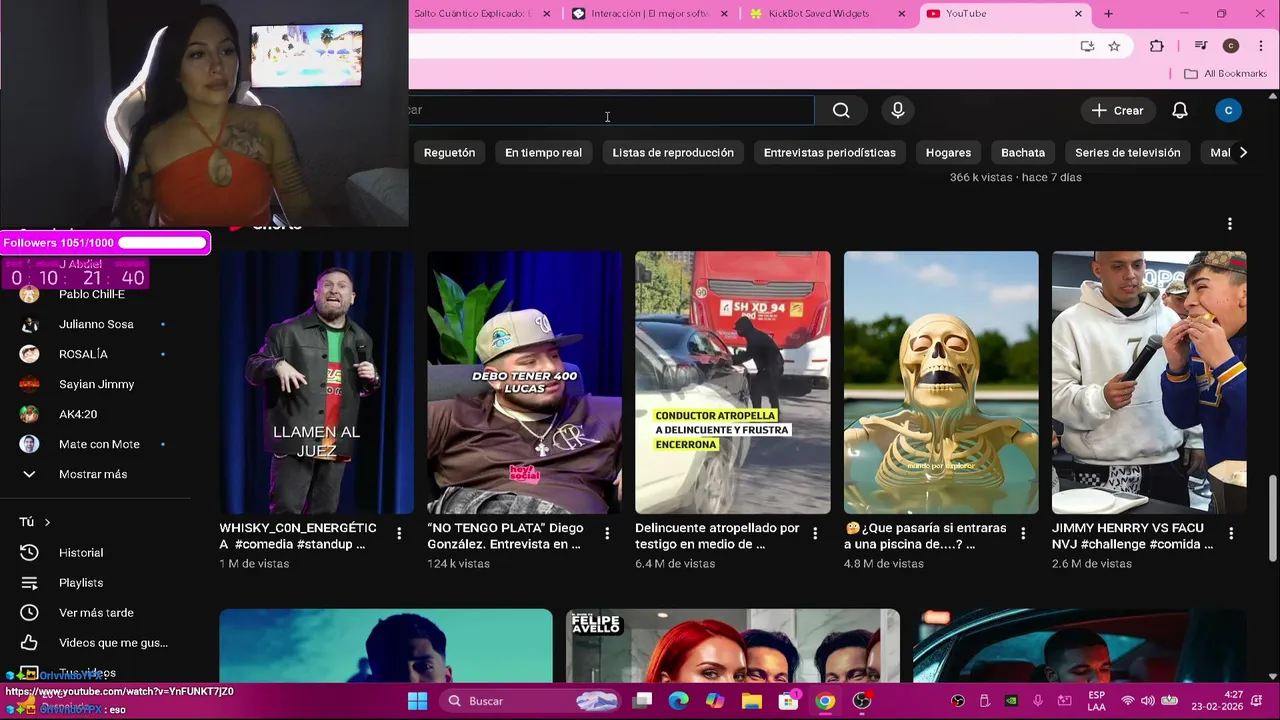Play the CONDUCTOR ATROPELLA short thumbnail
This screenshot has width=1280, height=720.
coord(732,382)
